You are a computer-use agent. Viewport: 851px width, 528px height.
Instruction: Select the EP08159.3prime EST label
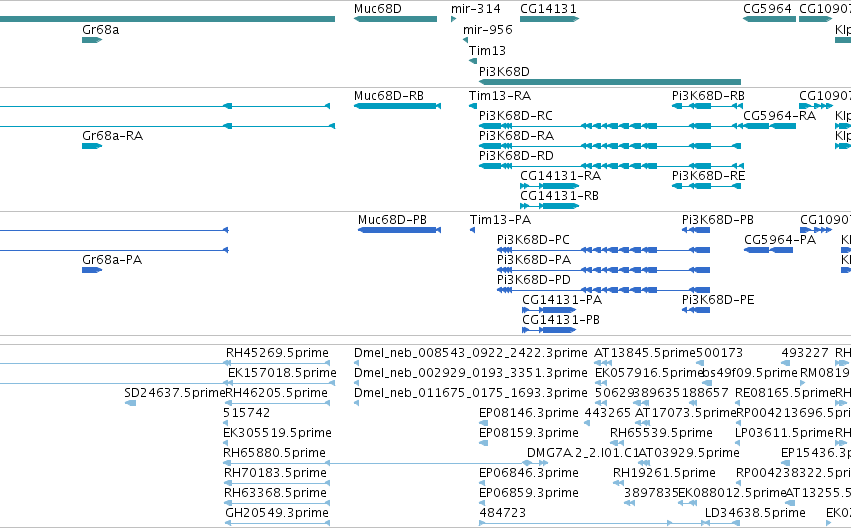tap(529, 434)
